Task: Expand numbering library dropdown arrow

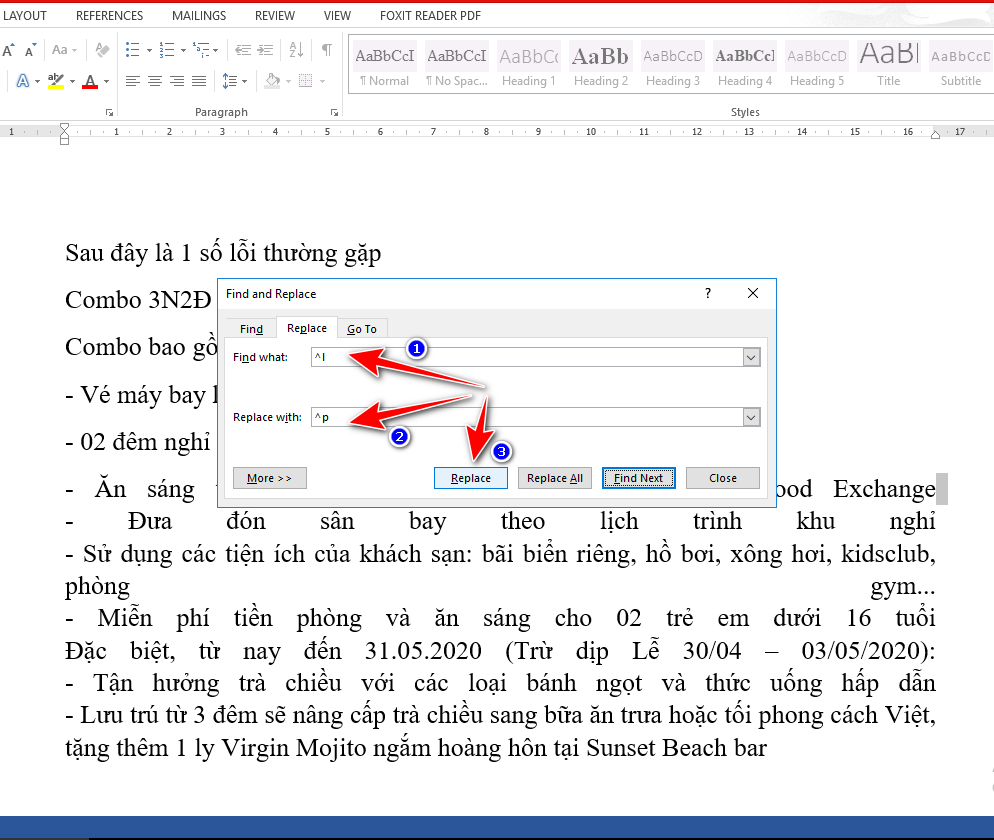Action: click(183, 50)
